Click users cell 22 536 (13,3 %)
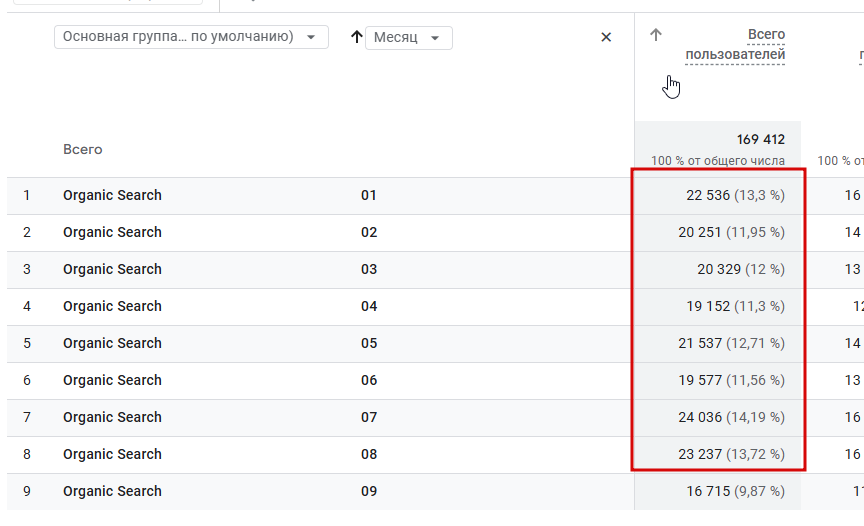 (736, 196)
